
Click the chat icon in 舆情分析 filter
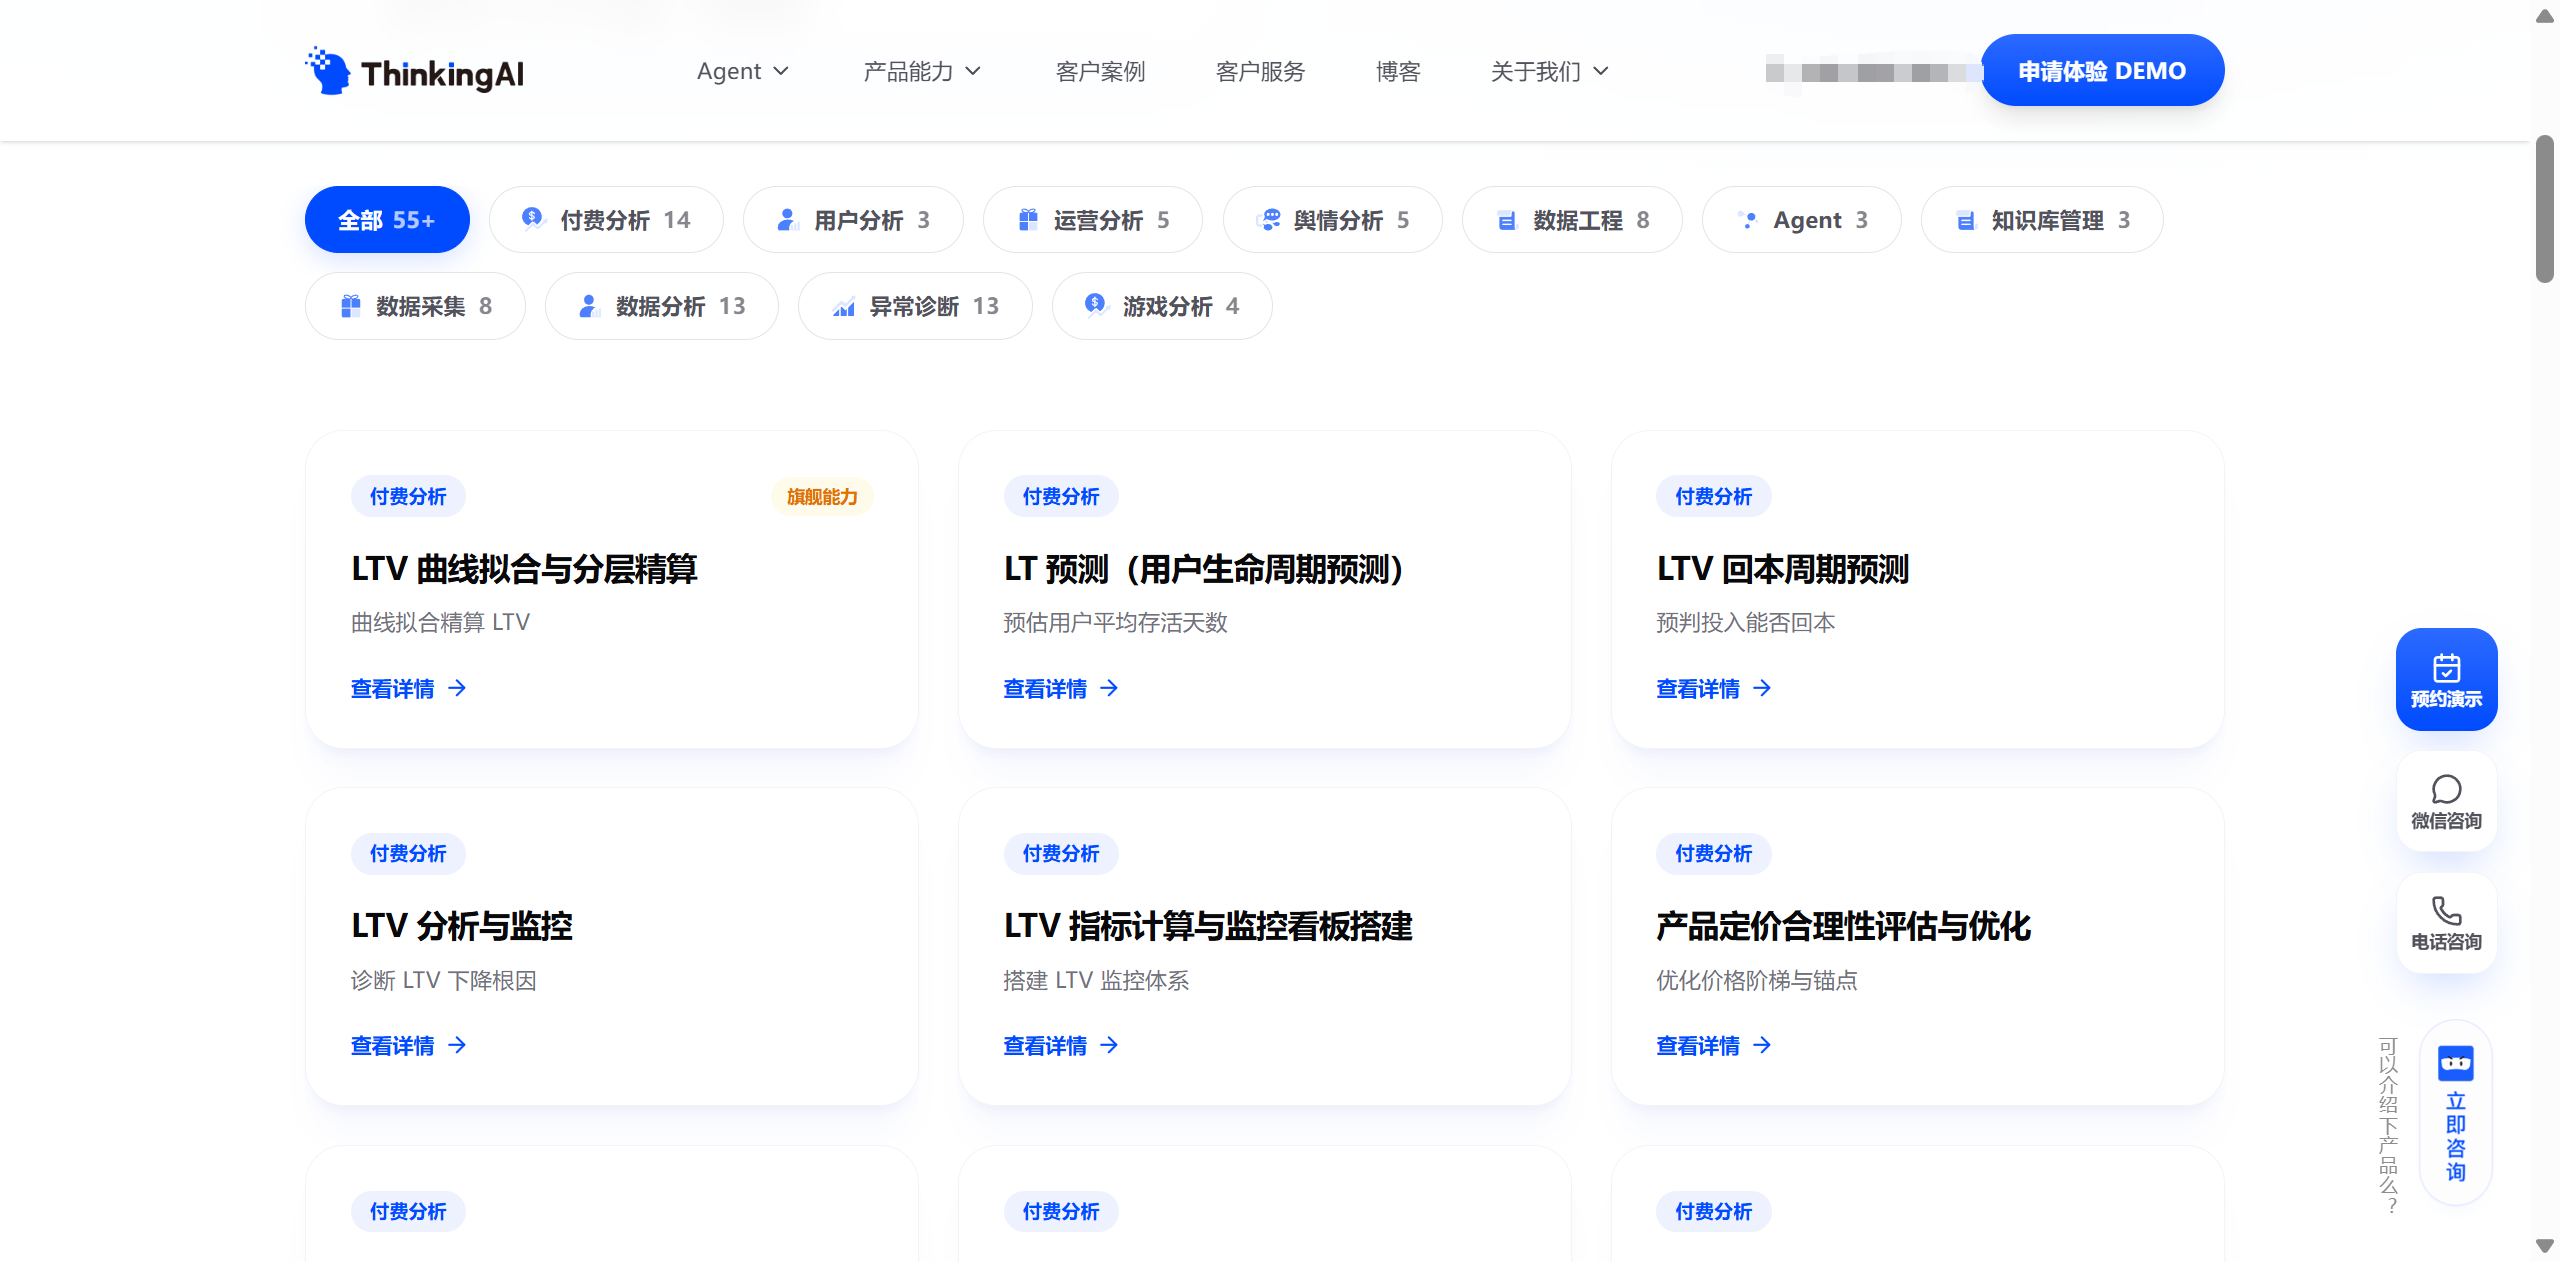[1268, 220]
